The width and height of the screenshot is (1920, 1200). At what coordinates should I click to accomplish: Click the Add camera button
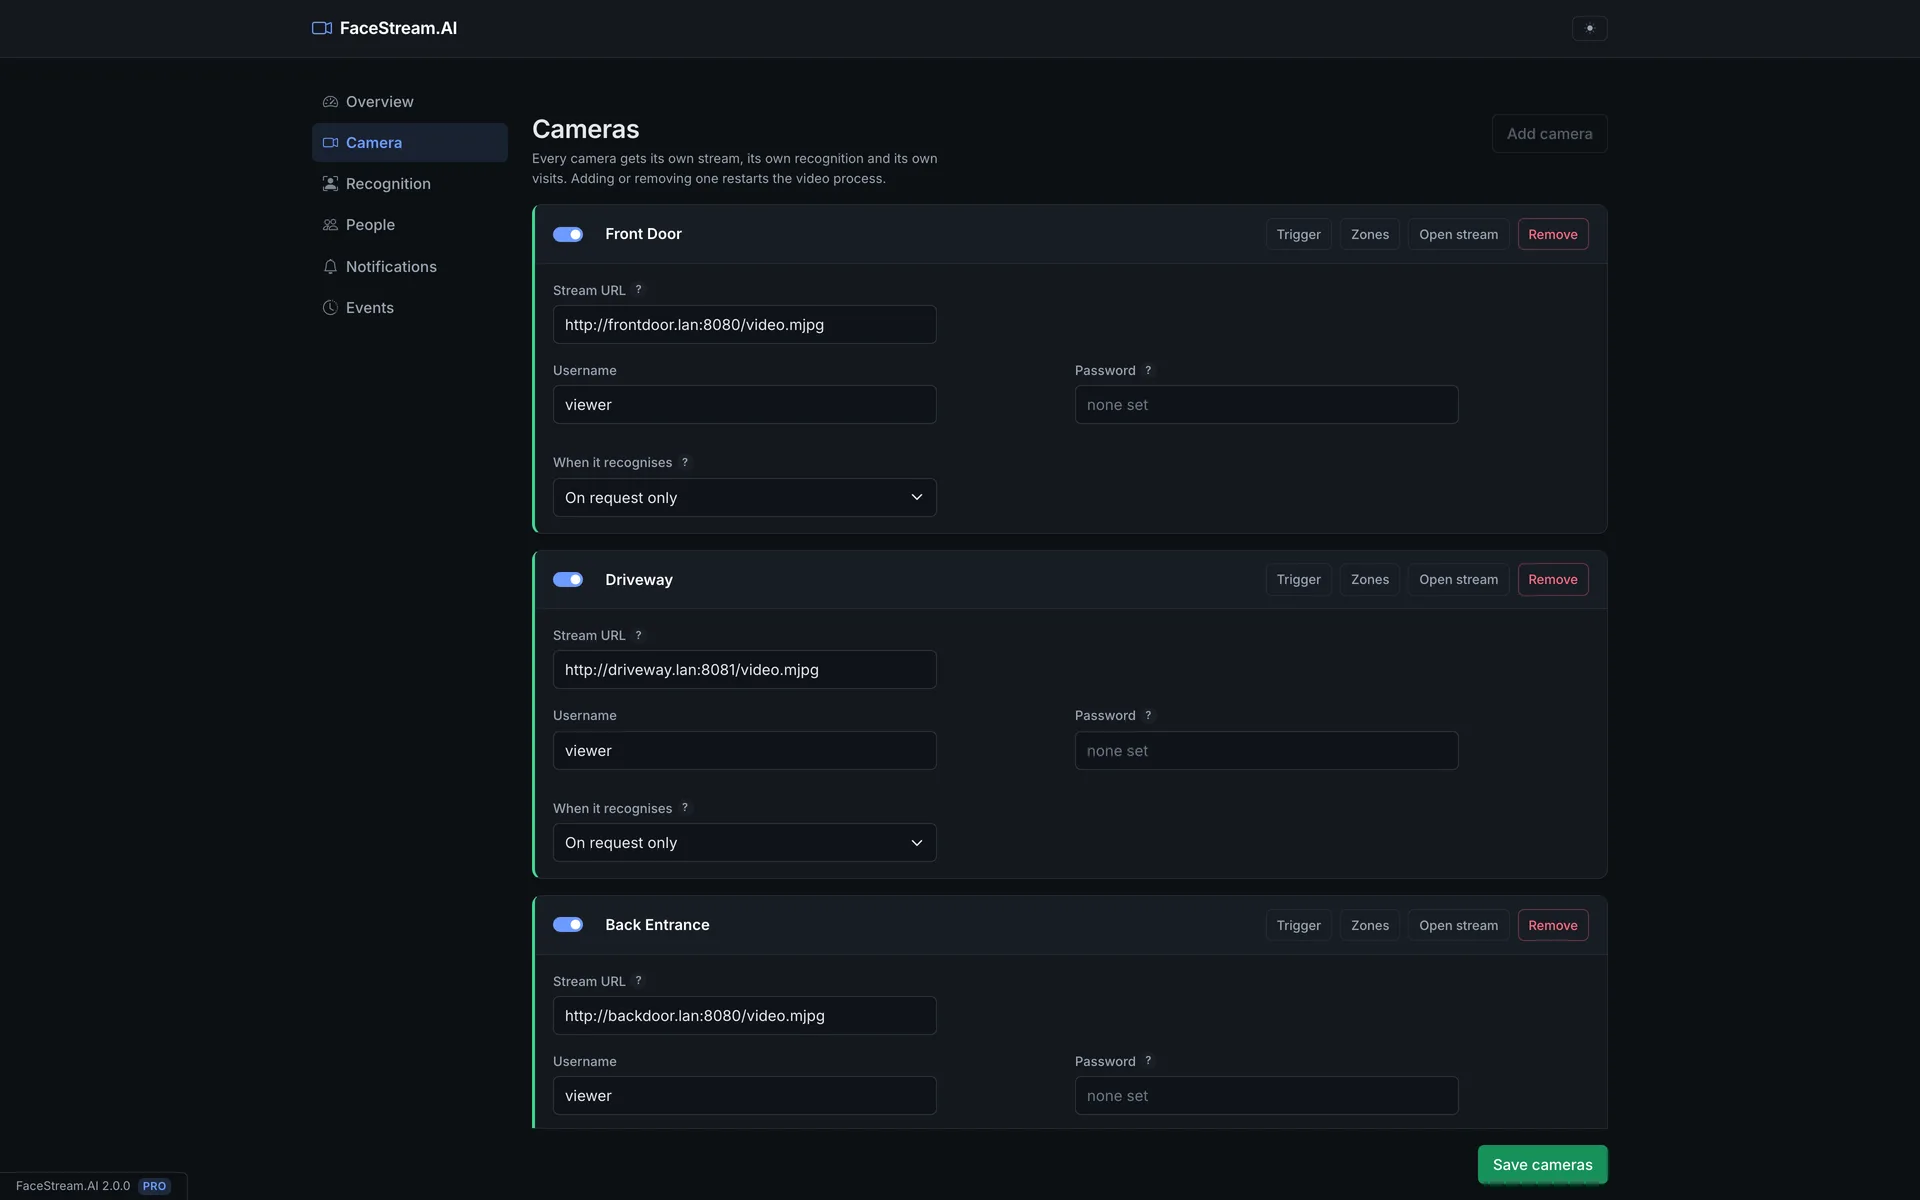pyautogui.click(x=1549, y=134)
